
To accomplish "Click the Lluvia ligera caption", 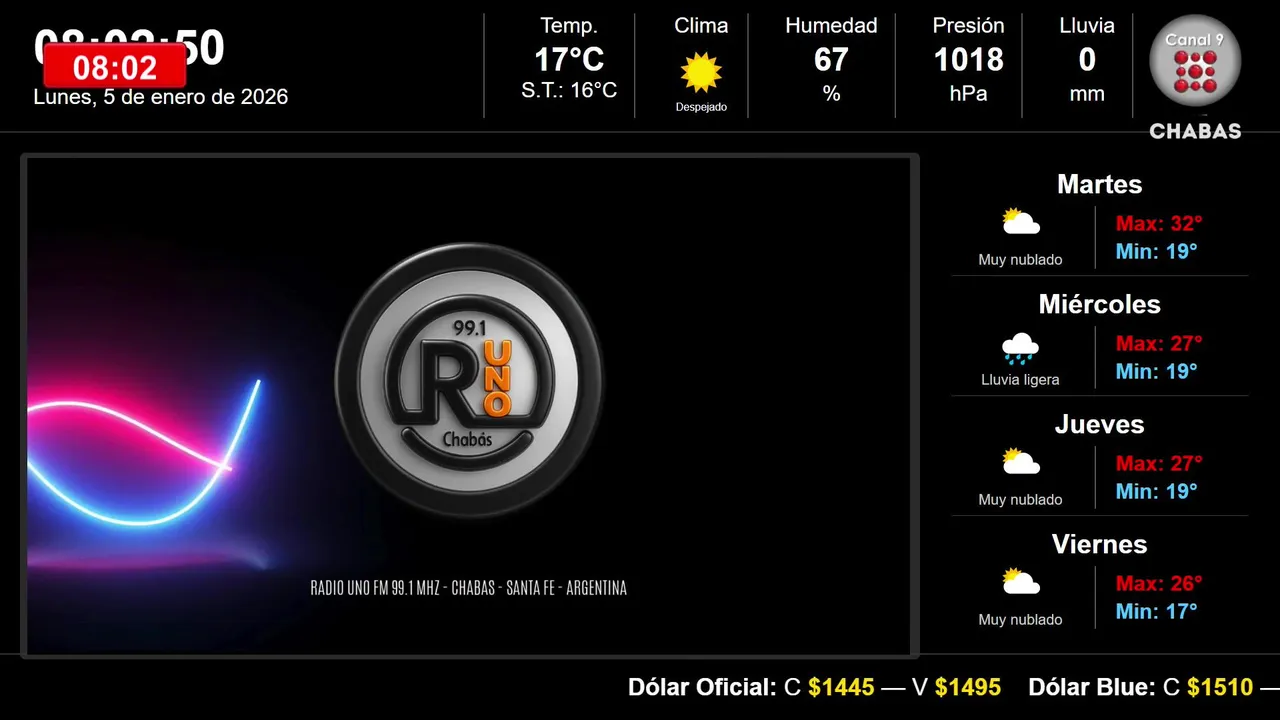I will (x=1021, y=380).
